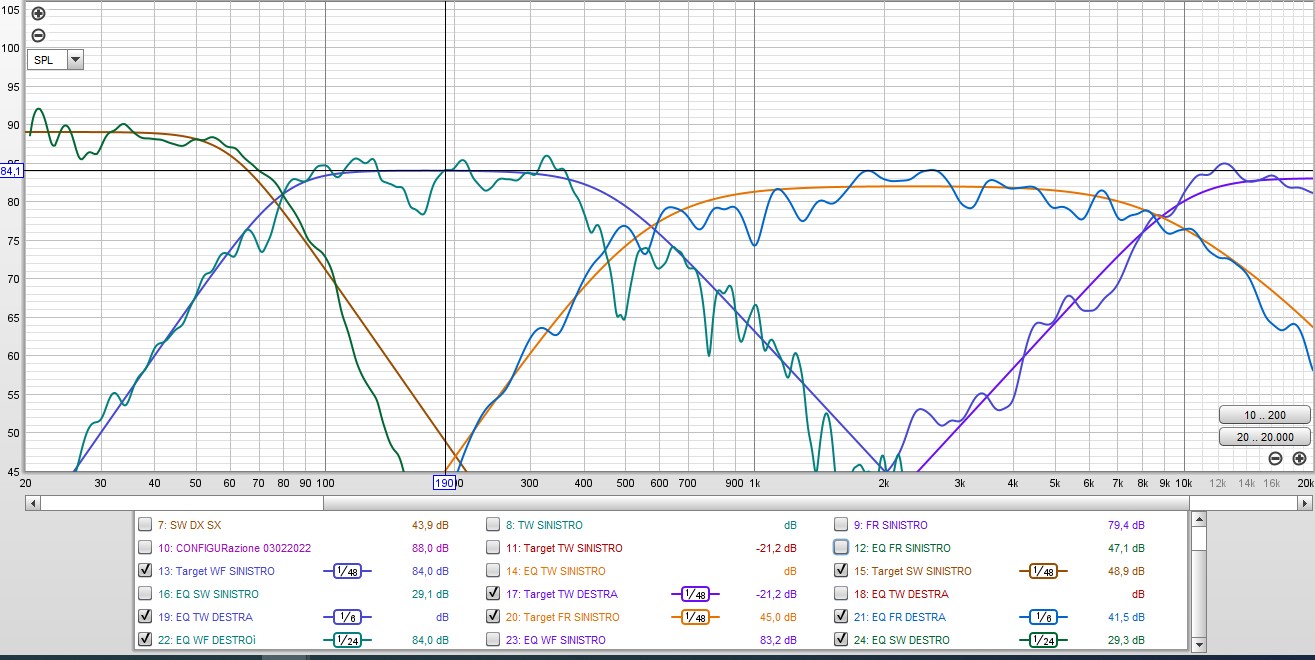Set frequency range with the 20 .. 20.000 button

coord(1264,436)
